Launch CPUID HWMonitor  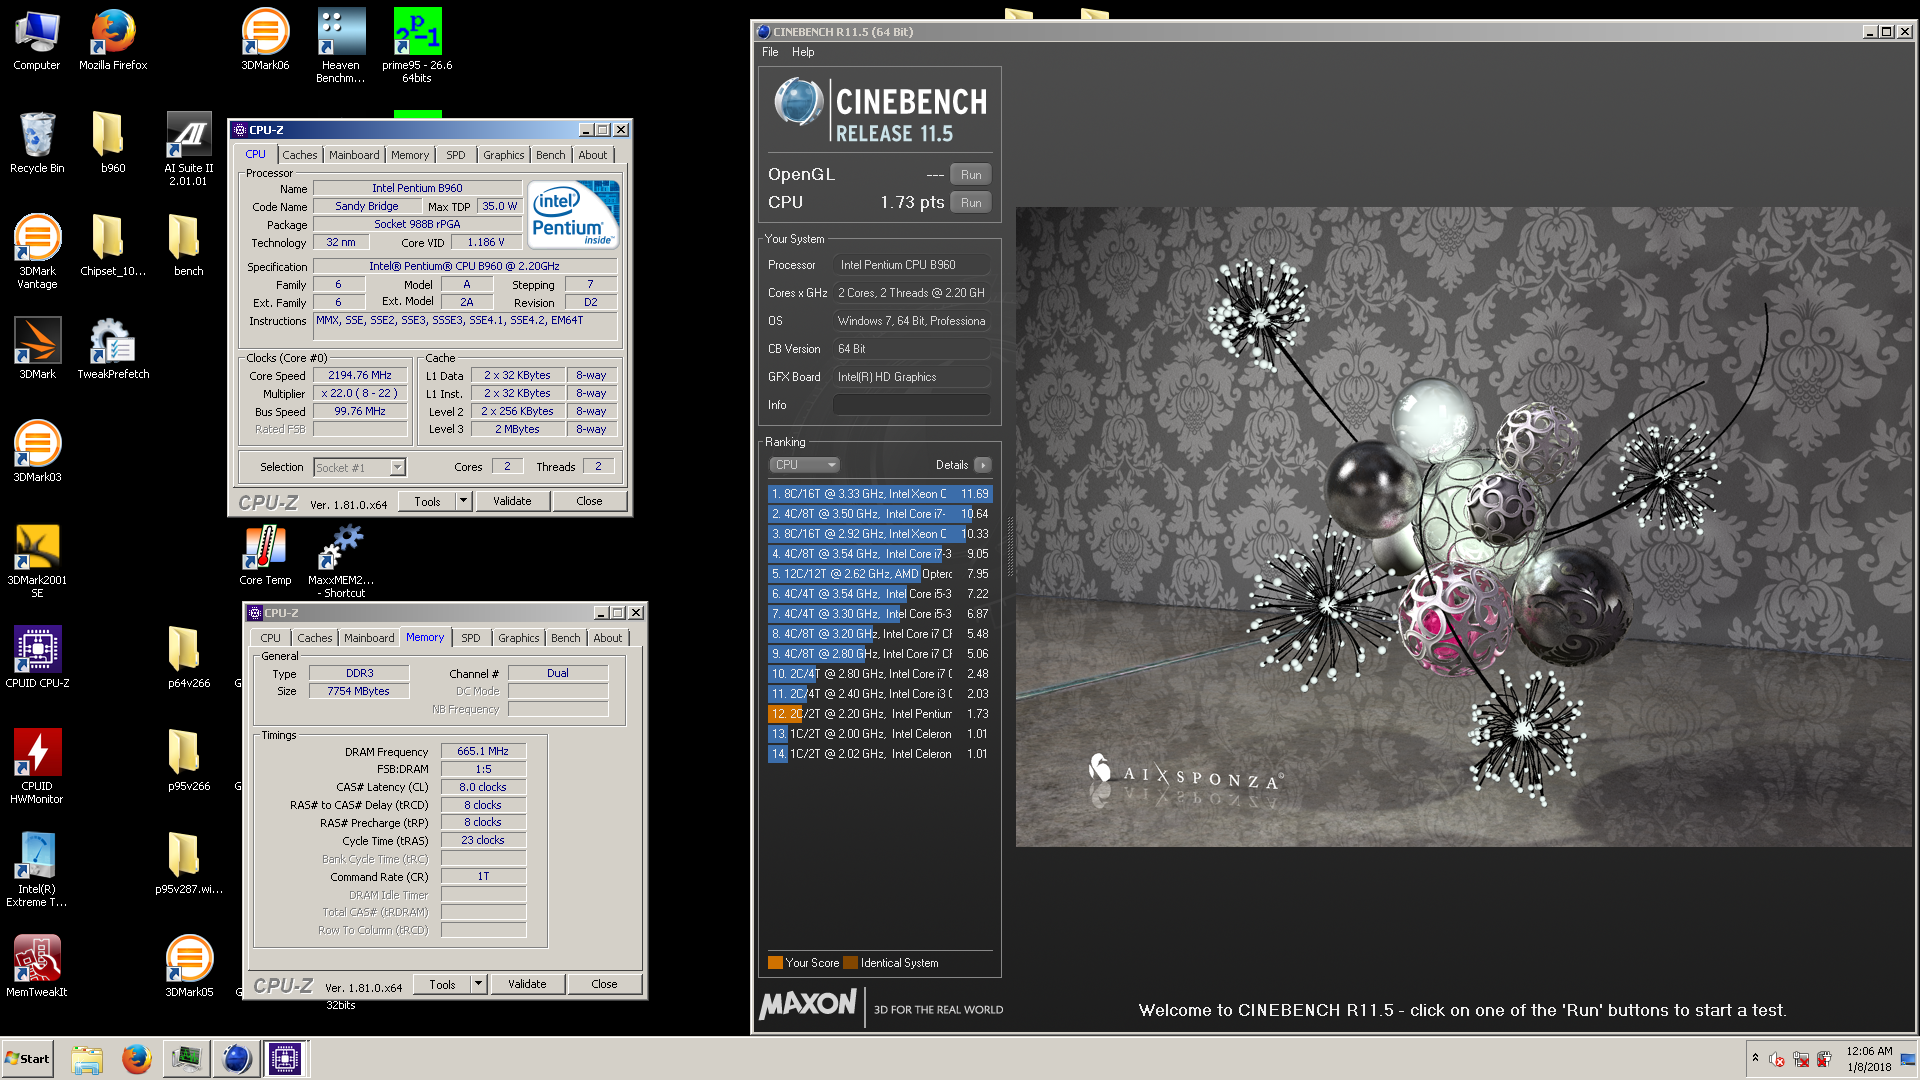click(x=37, y=767)
